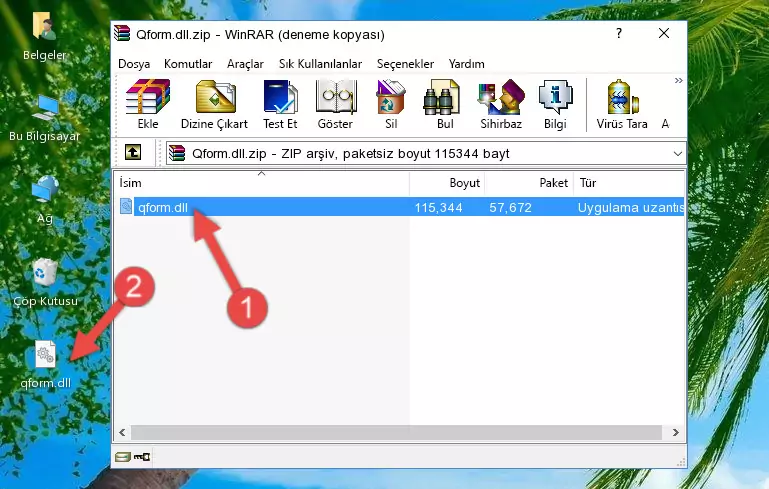Open the Yardım menu
The height and width of the screenshot is (489, 769).
pos(466,64)
